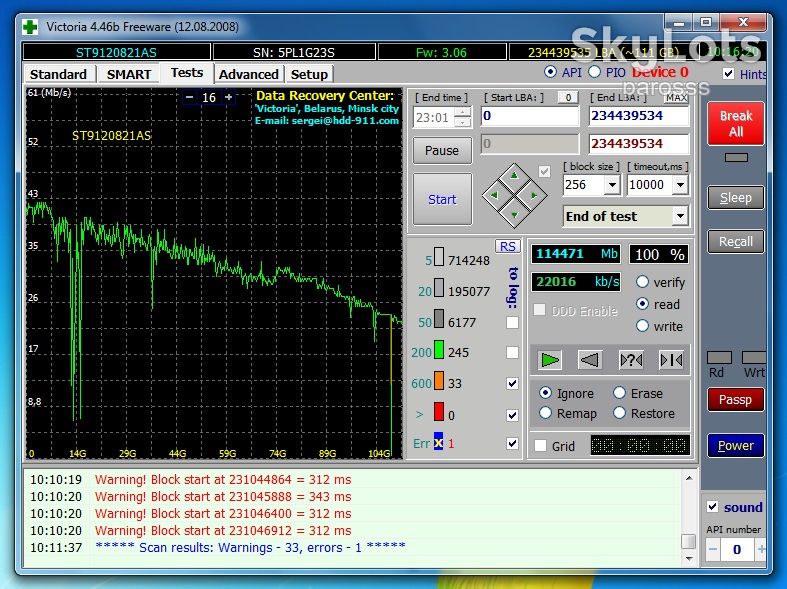Click the blue Power button
Screen dimensions: 787x589
(x=736, y=446)
